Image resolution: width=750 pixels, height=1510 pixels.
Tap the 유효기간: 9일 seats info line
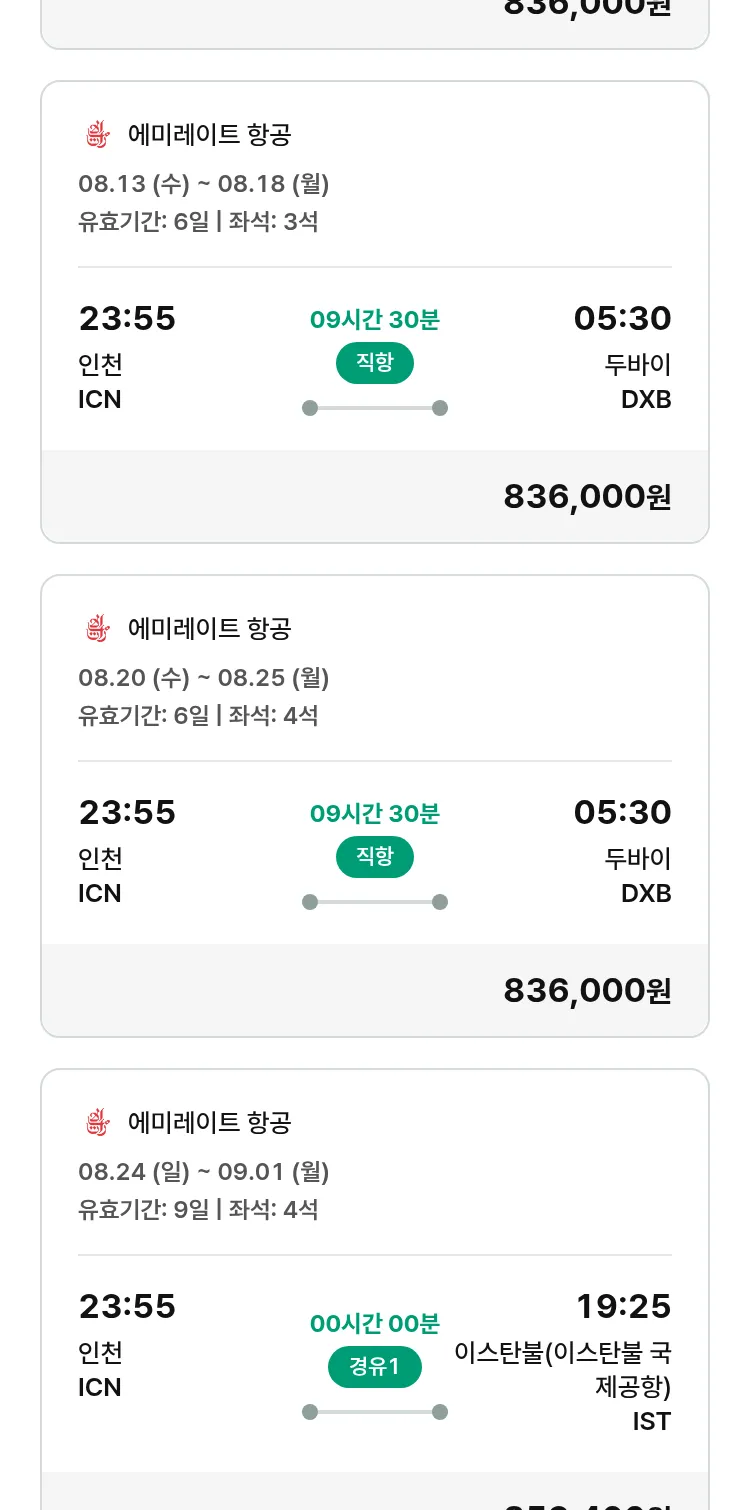click(x=198, y=1210)
